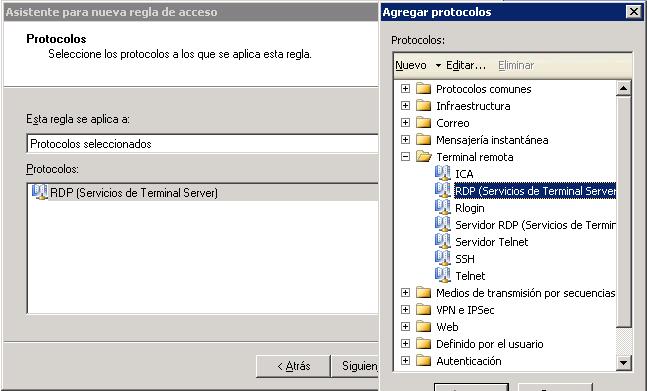The image size is (647, 391).
Task: Click the scroll down arrow in protocols tree
Action: click(x=623, y=363)
